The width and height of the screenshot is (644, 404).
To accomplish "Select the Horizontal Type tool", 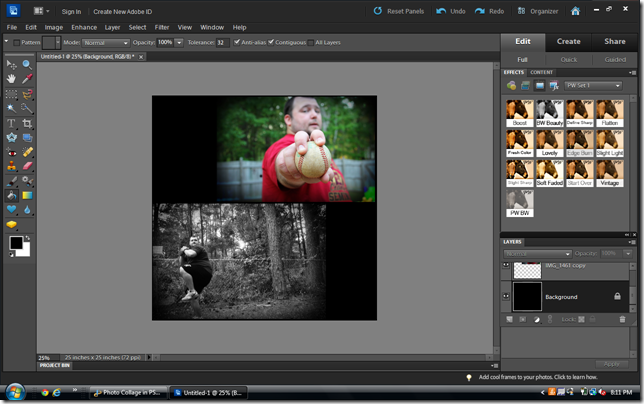I will [11, 123].
